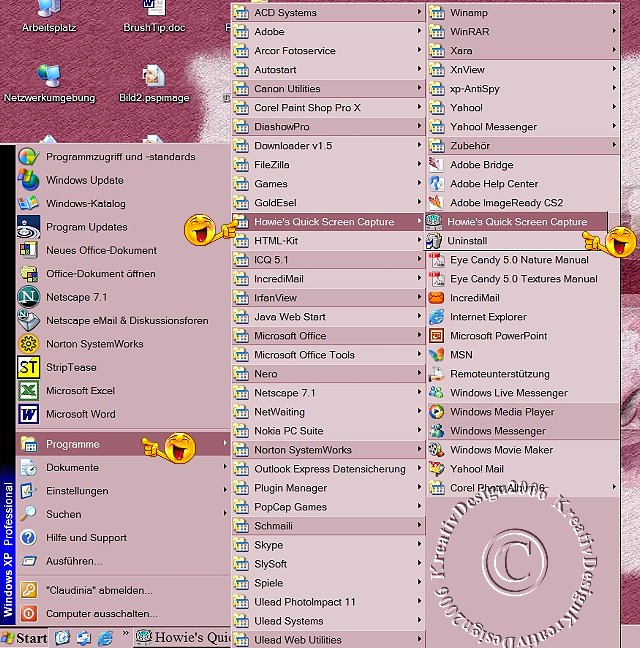This screenshot has height=648, width=640.
Task: Expand the Nero program folder
Action: (x=328, y=374)
